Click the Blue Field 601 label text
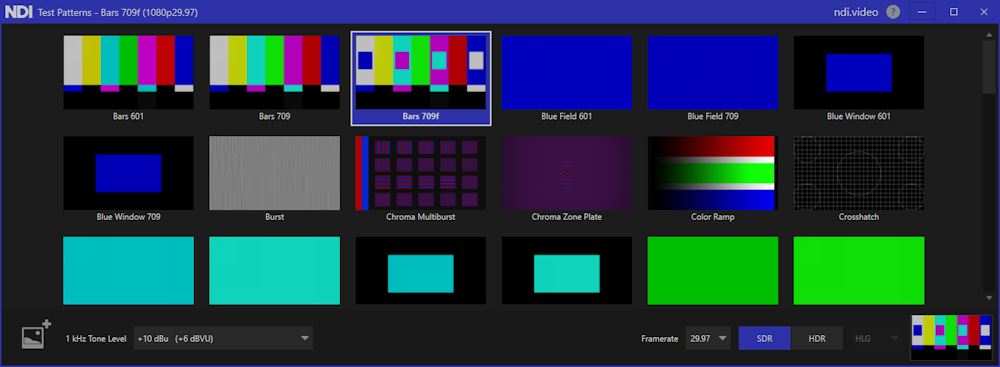Screen dimensions: 1000x367 (x=566, y=117)
